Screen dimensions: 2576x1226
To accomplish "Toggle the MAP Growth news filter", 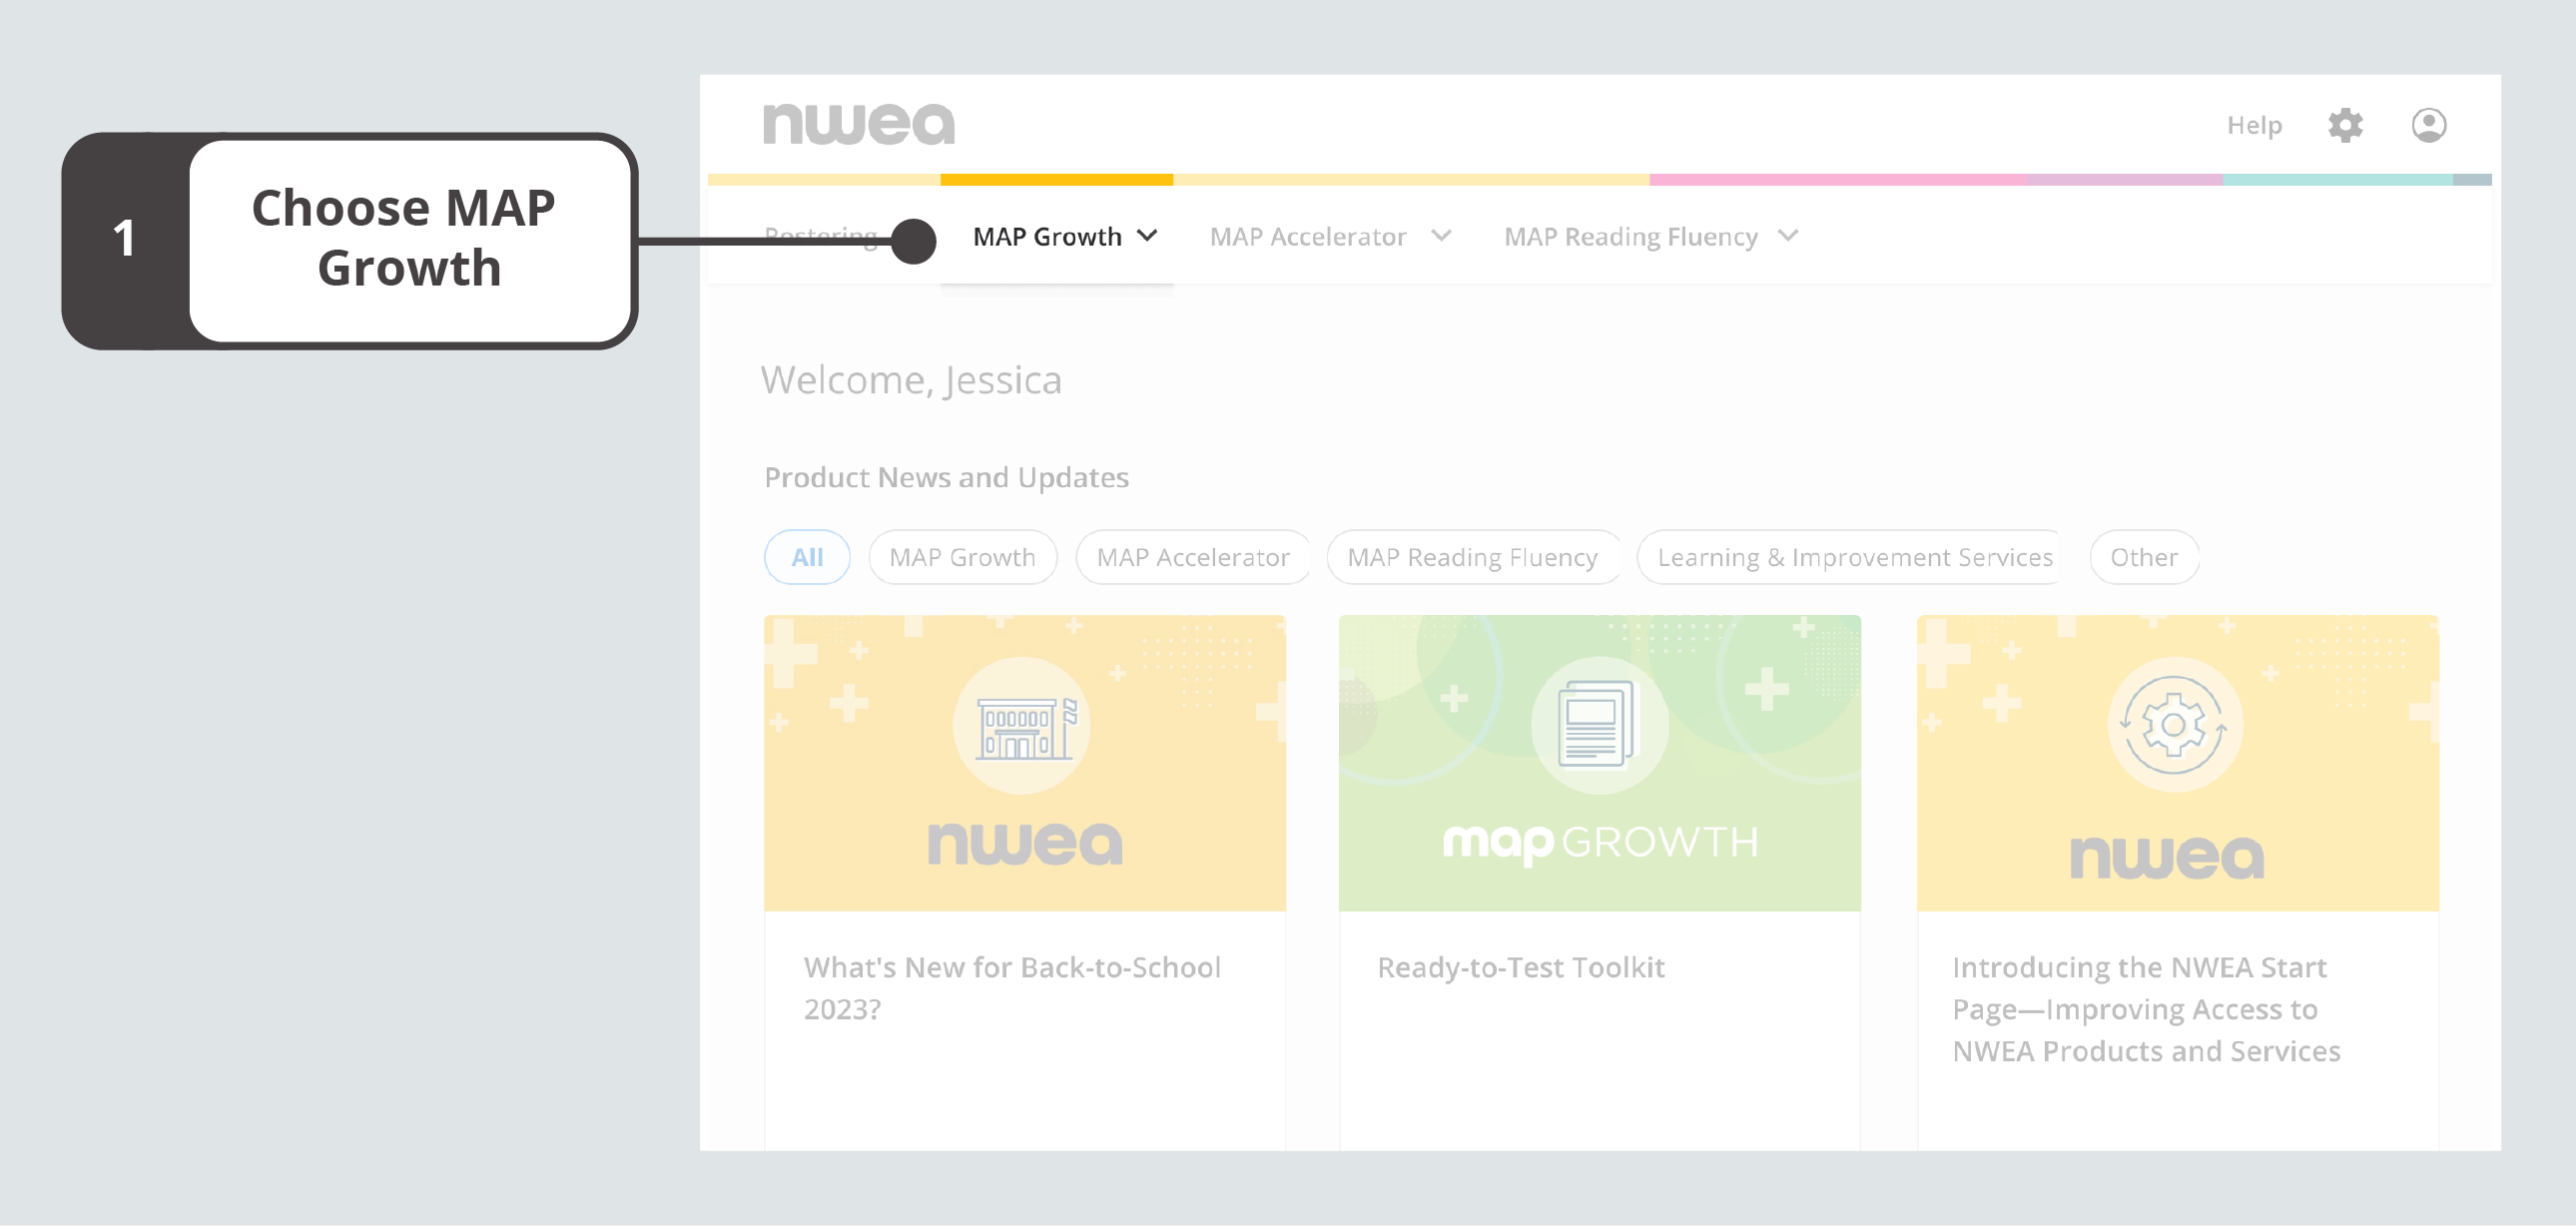I will [962, 557].
